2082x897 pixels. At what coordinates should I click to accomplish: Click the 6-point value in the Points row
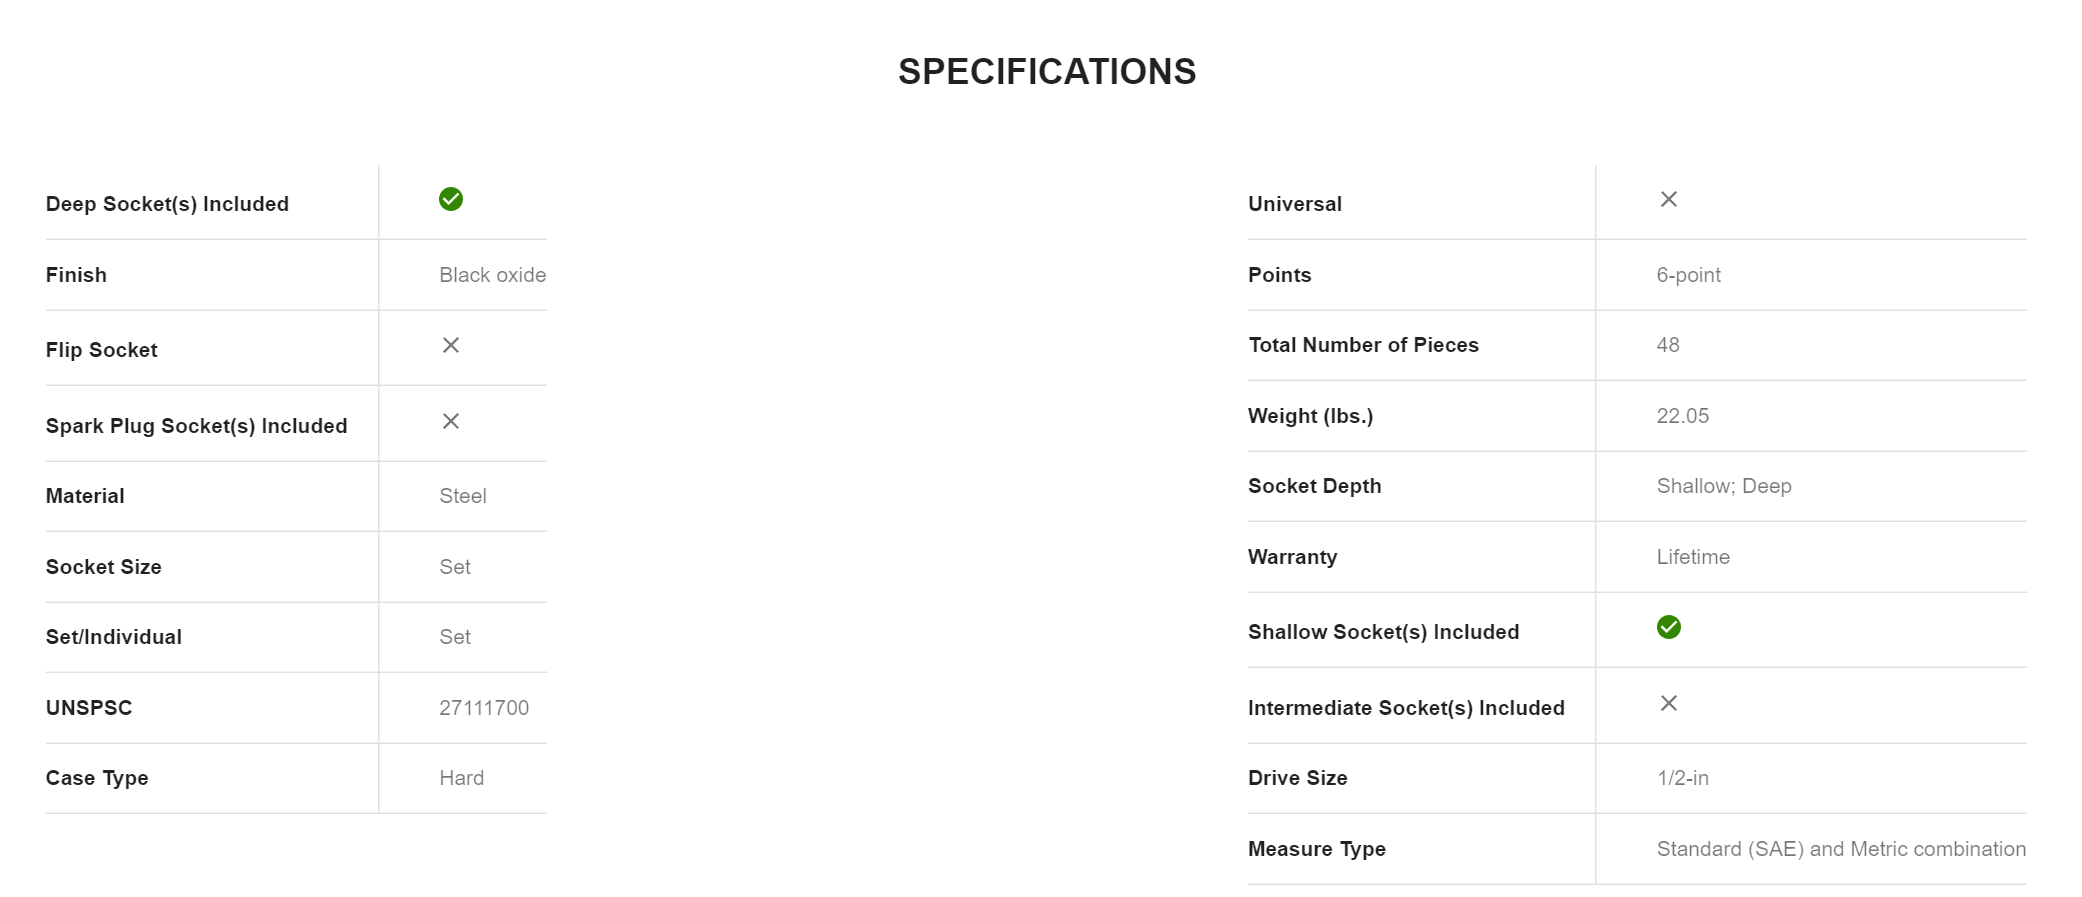coord(1688,275)
